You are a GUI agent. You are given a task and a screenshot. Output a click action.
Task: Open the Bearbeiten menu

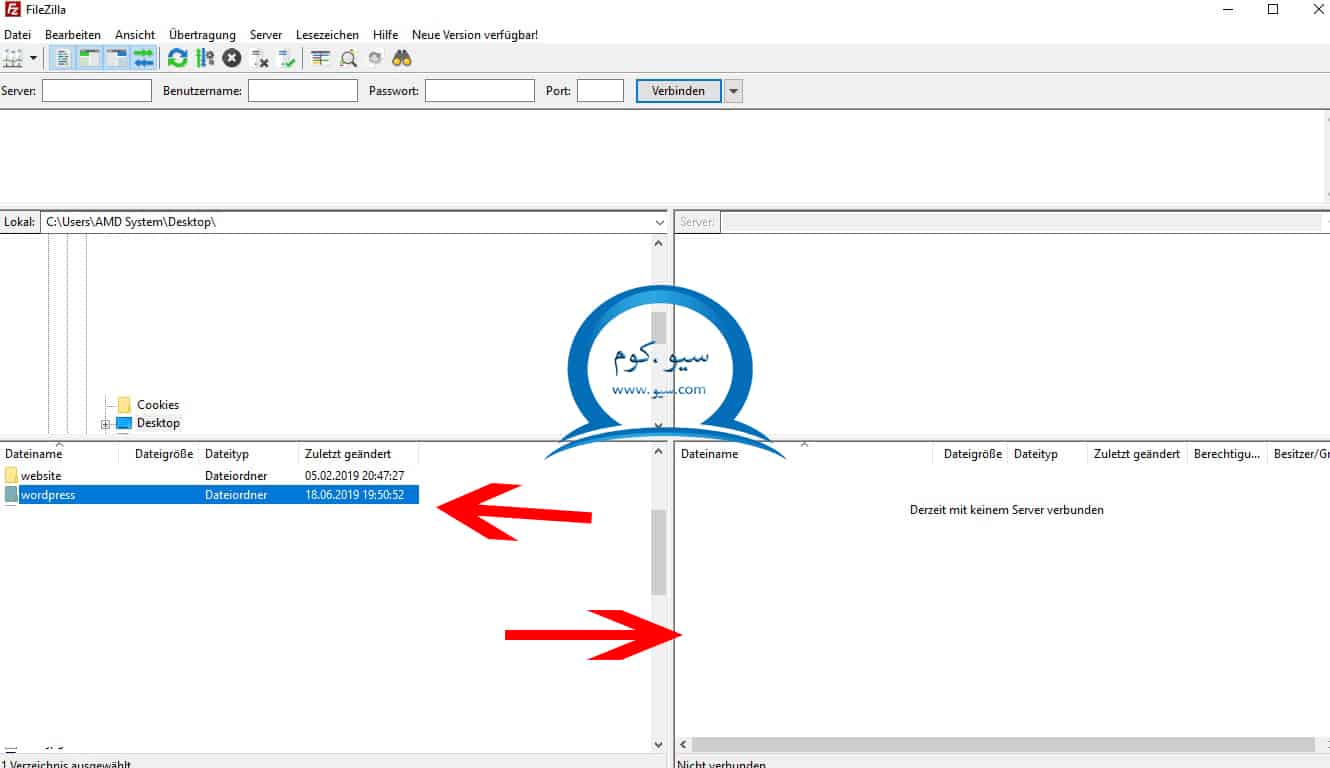(73, 34)
